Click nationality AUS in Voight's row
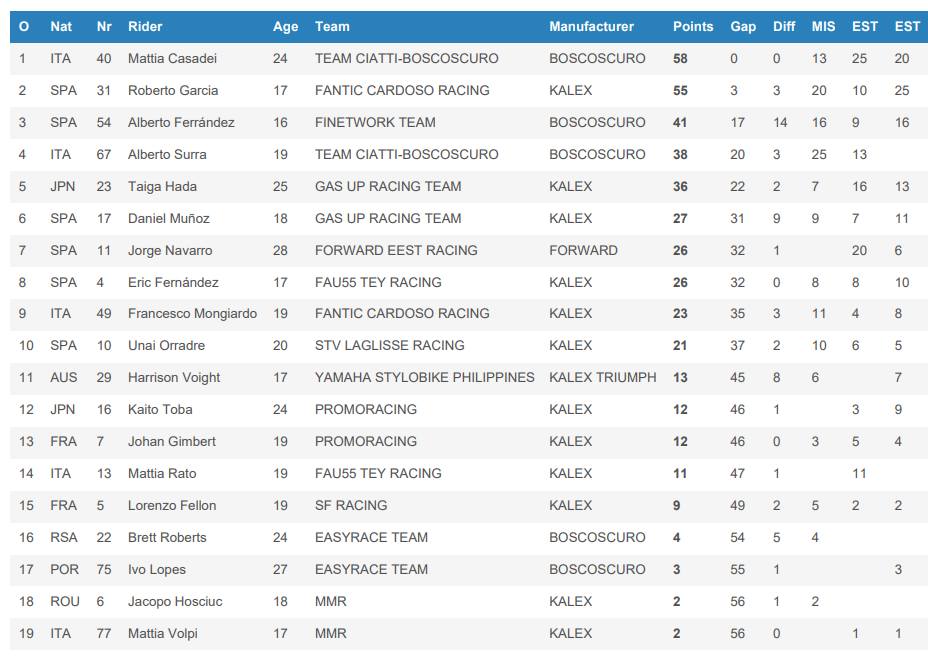Image resolution: width=928 pixels, height=657 pixels. click(63, 378)
